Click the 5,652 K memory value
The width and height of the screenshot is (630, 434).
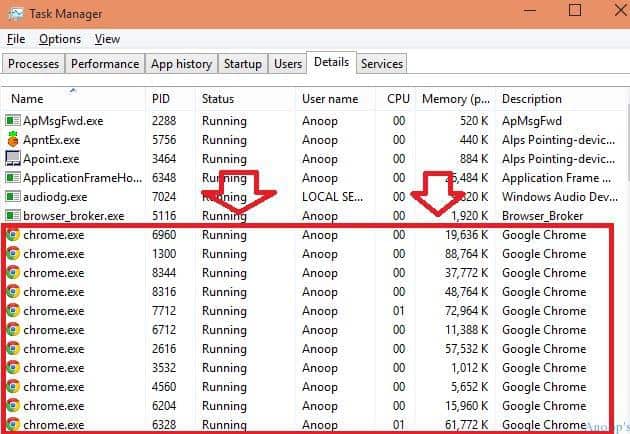[469, 387]
